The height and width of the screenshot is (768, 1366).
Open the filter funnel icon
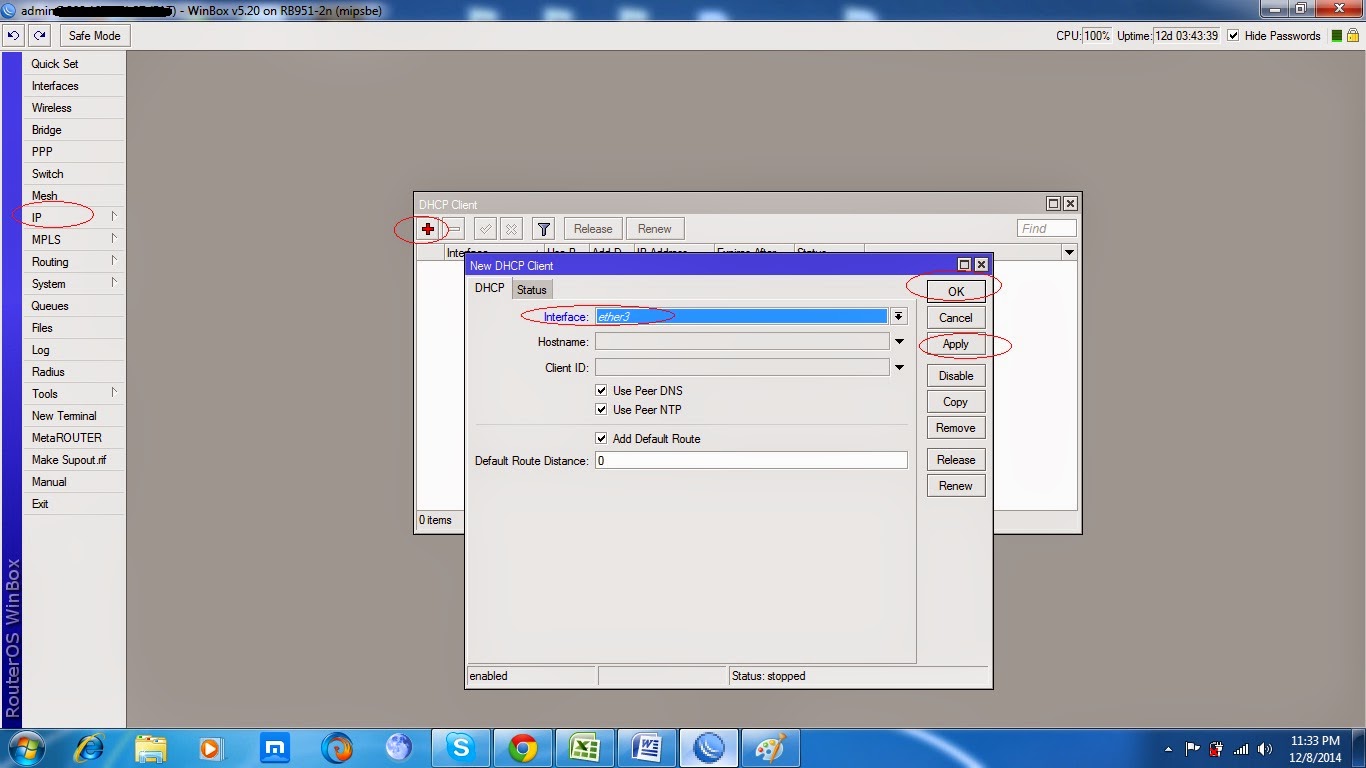pos(543,229)
